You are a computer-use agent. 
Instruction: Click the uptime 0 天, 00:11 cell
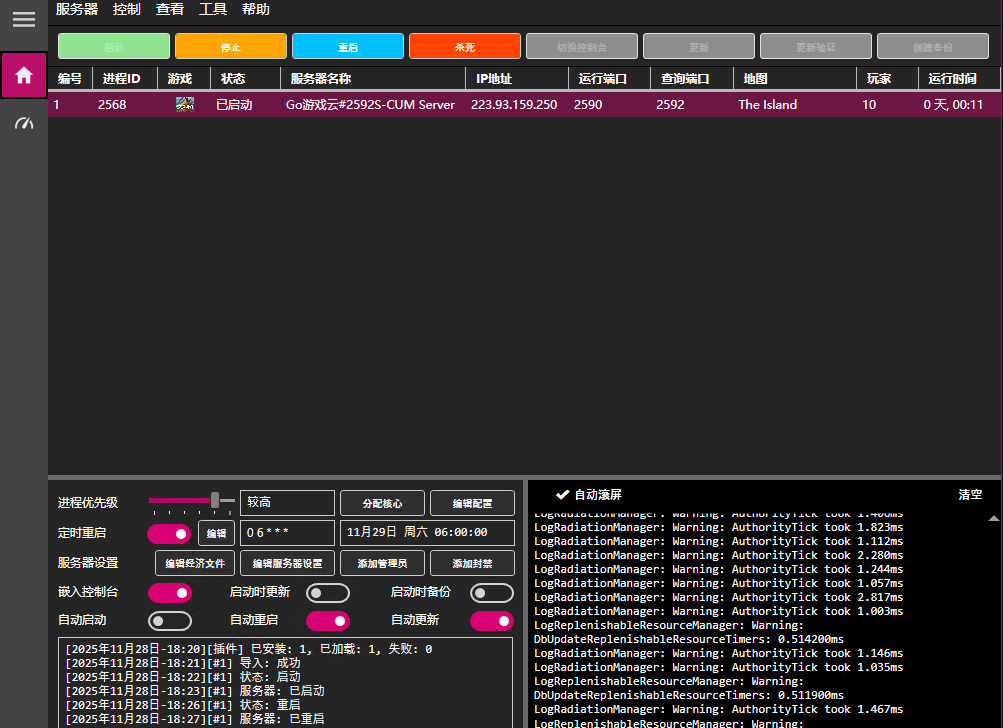[x=953, y=105]
